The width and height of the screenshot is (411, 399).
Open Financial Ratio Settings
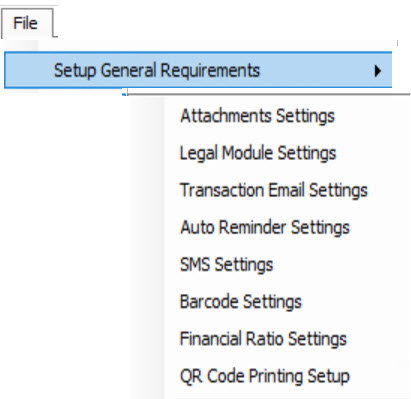click(x=263, y=339)
